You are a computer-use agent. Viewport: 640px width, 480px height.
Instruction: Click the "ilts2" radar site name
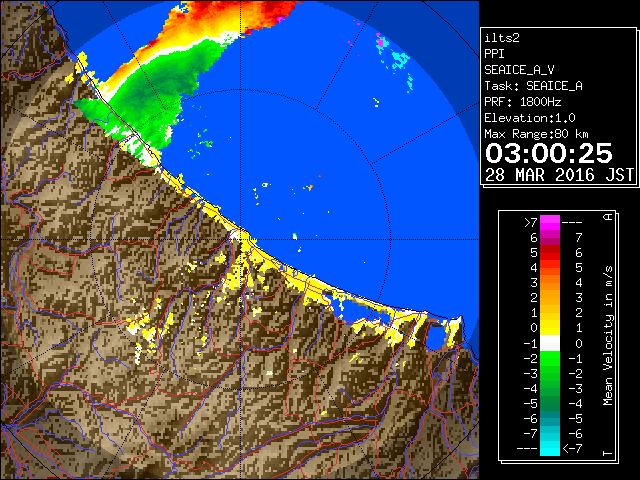click(502, 38)
